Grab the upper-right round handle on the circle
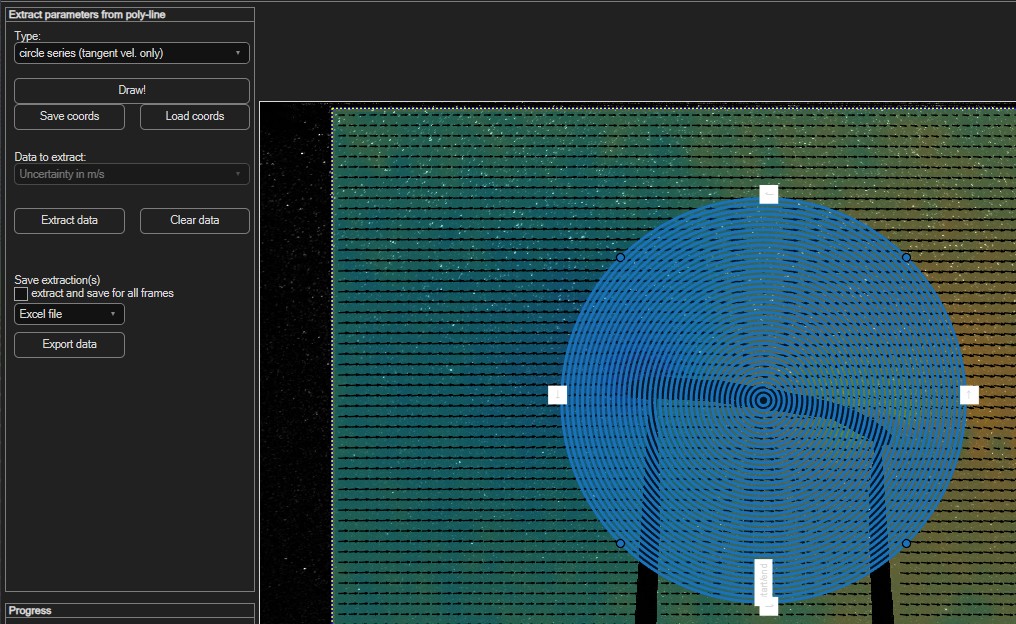1016x624 pixels. click(906, 258)
